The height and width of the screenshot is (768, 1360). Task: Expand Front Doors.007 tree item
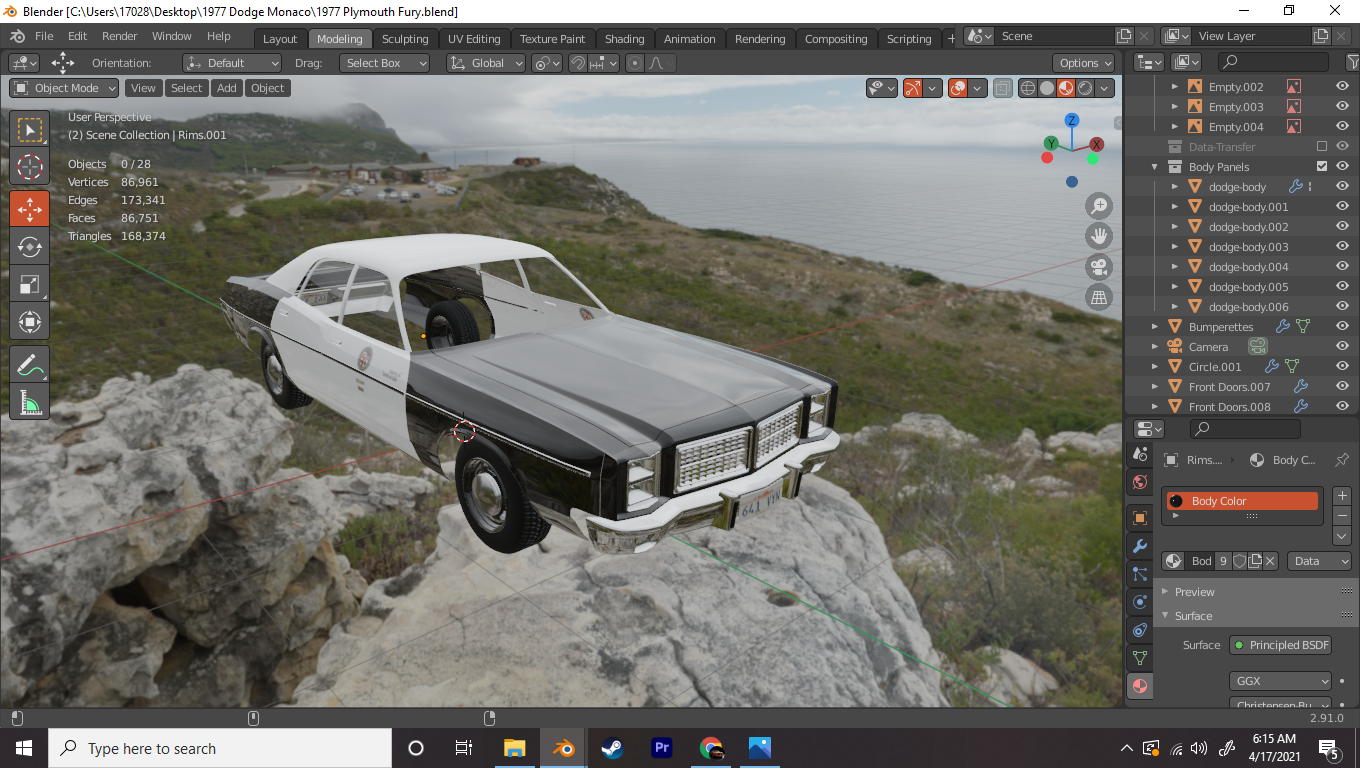[1155, 387]
